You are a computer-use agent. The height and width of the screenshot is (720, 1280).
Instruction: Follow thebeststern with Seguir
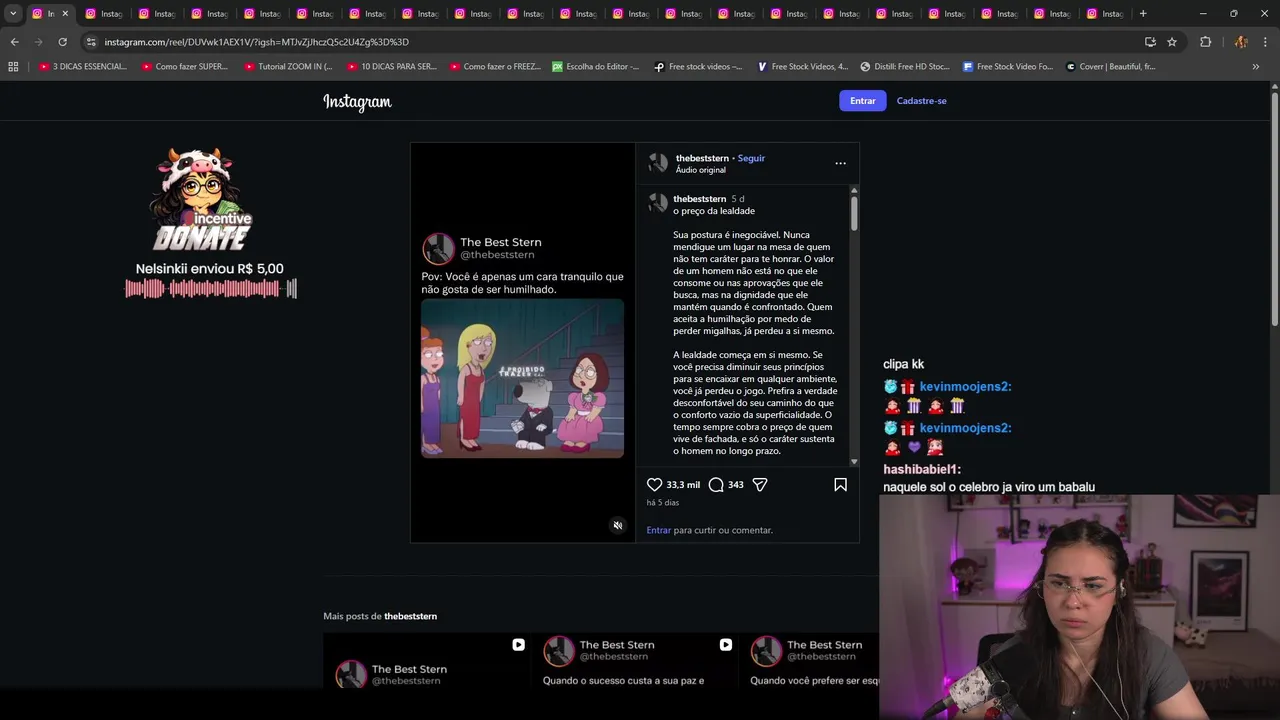pos(751,158)
